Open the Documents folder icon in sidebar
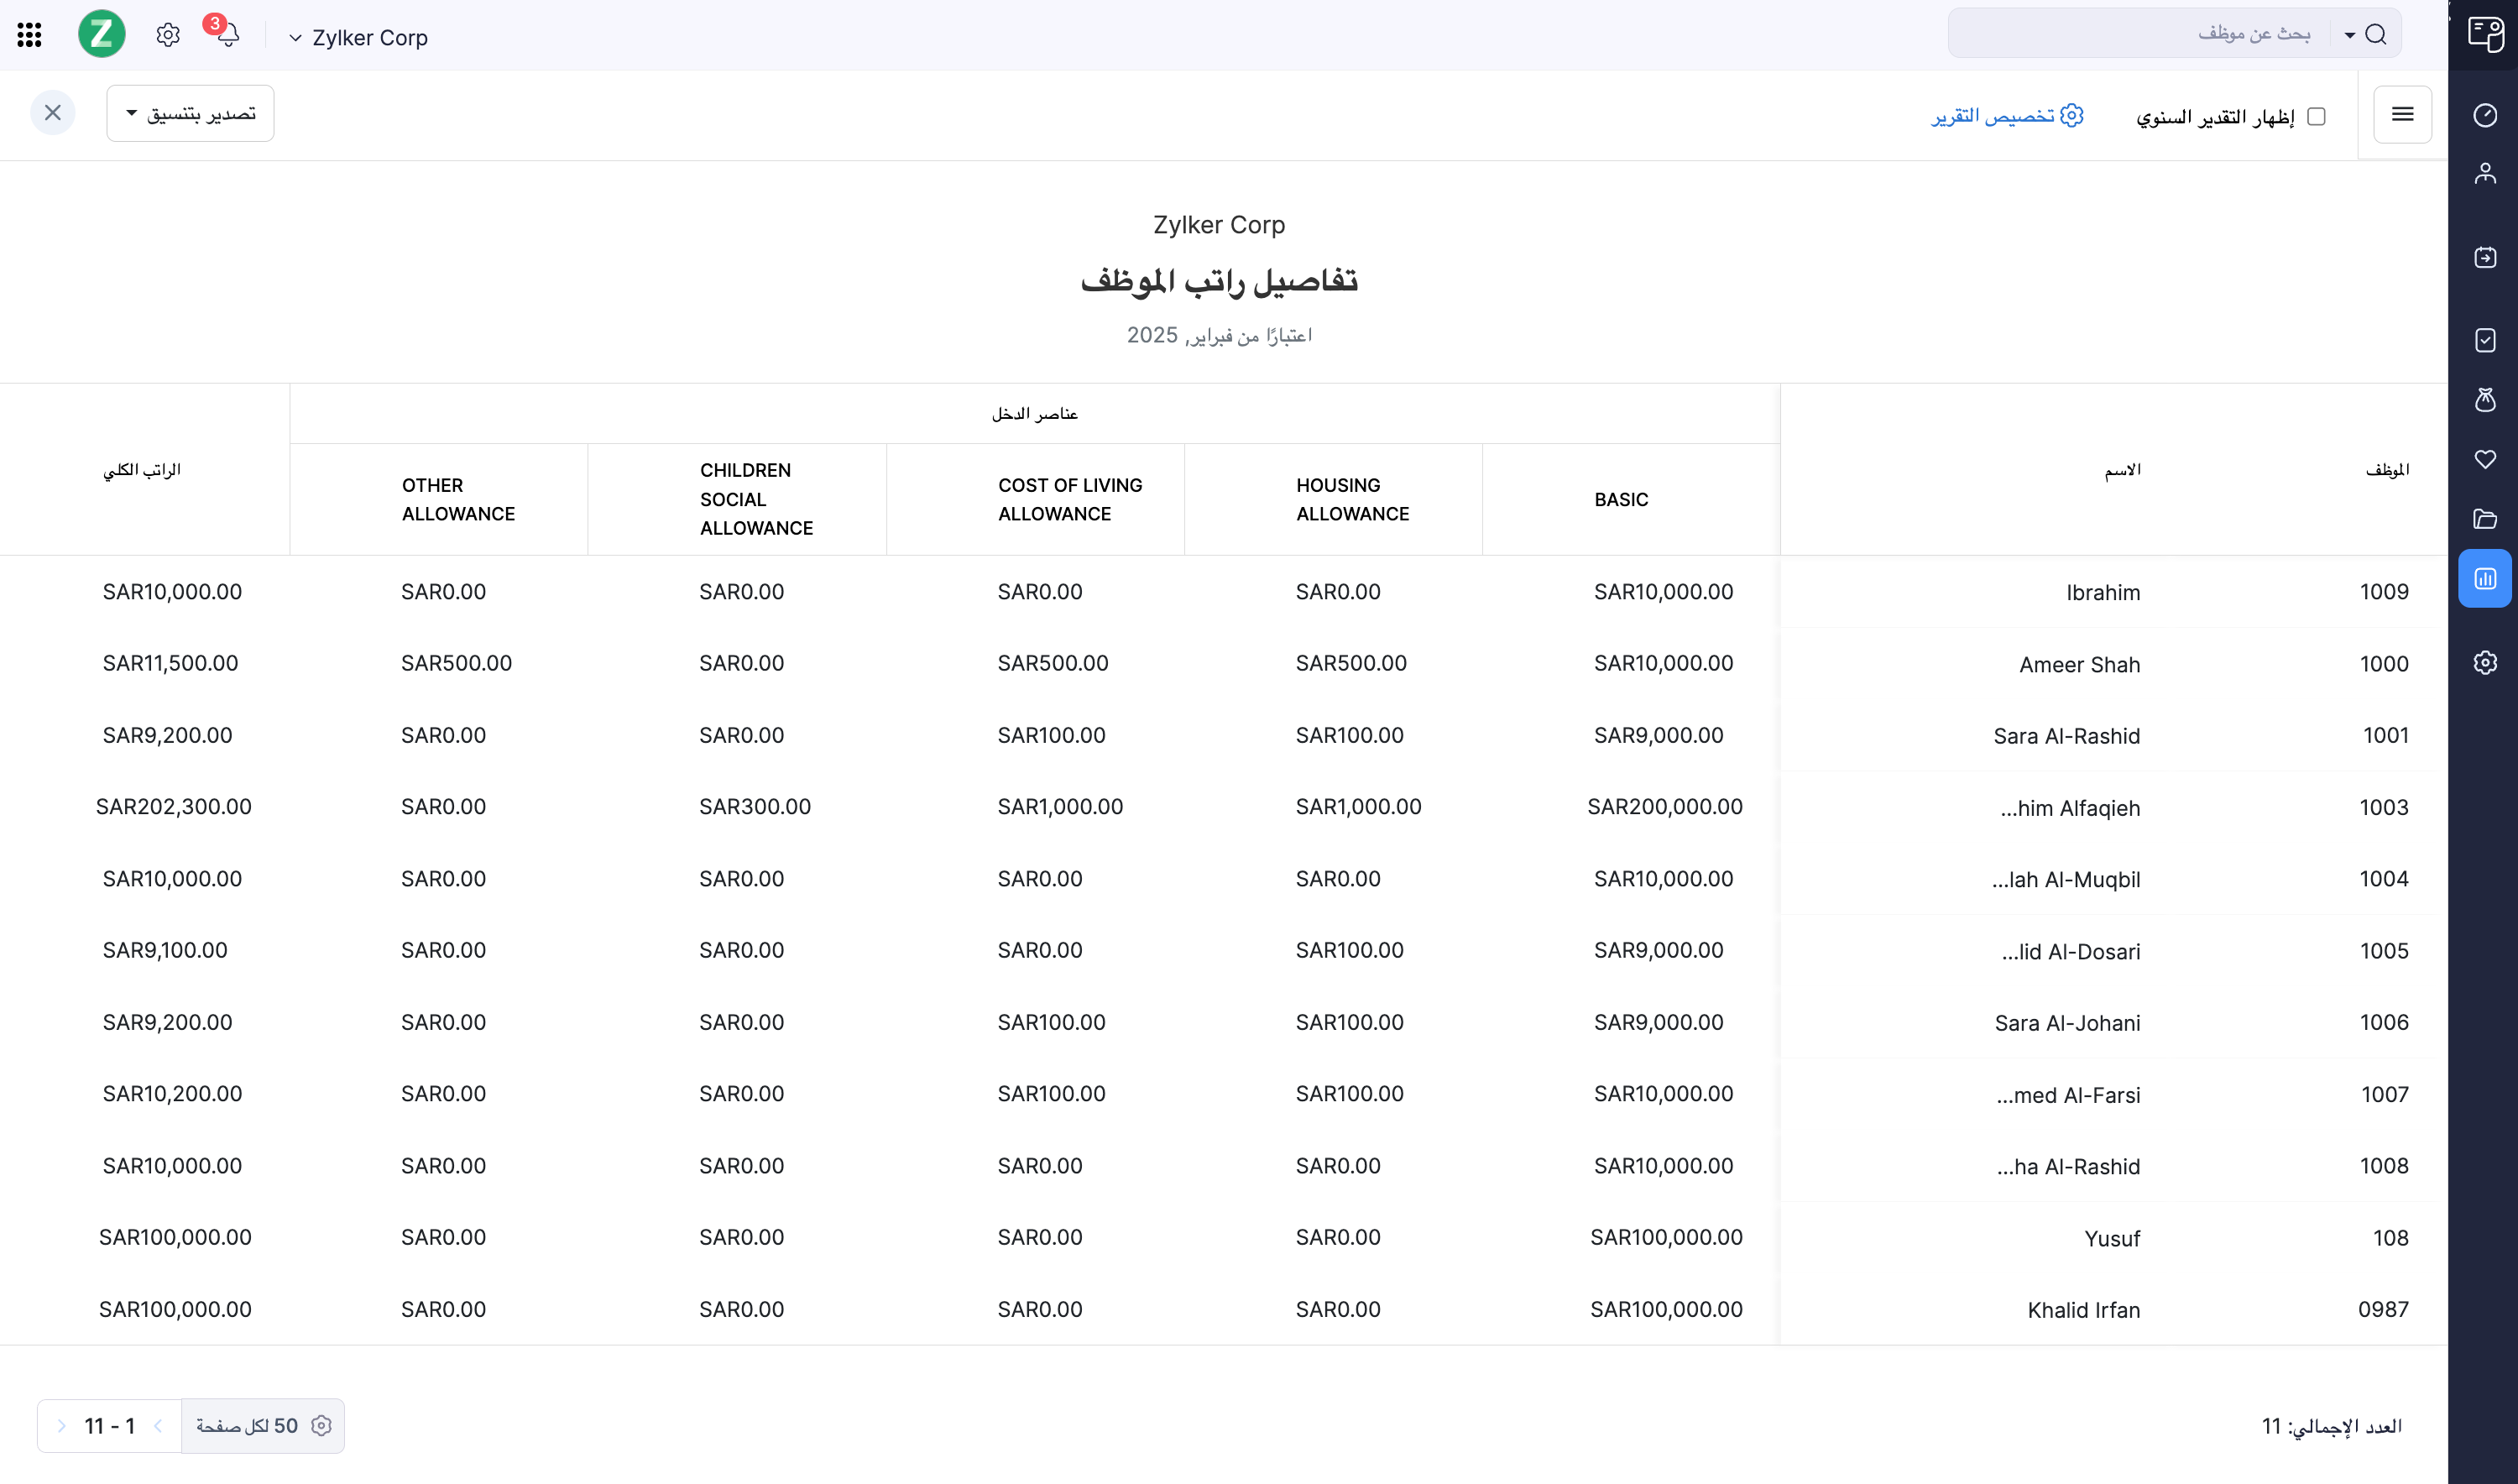 click(2486, 519)
